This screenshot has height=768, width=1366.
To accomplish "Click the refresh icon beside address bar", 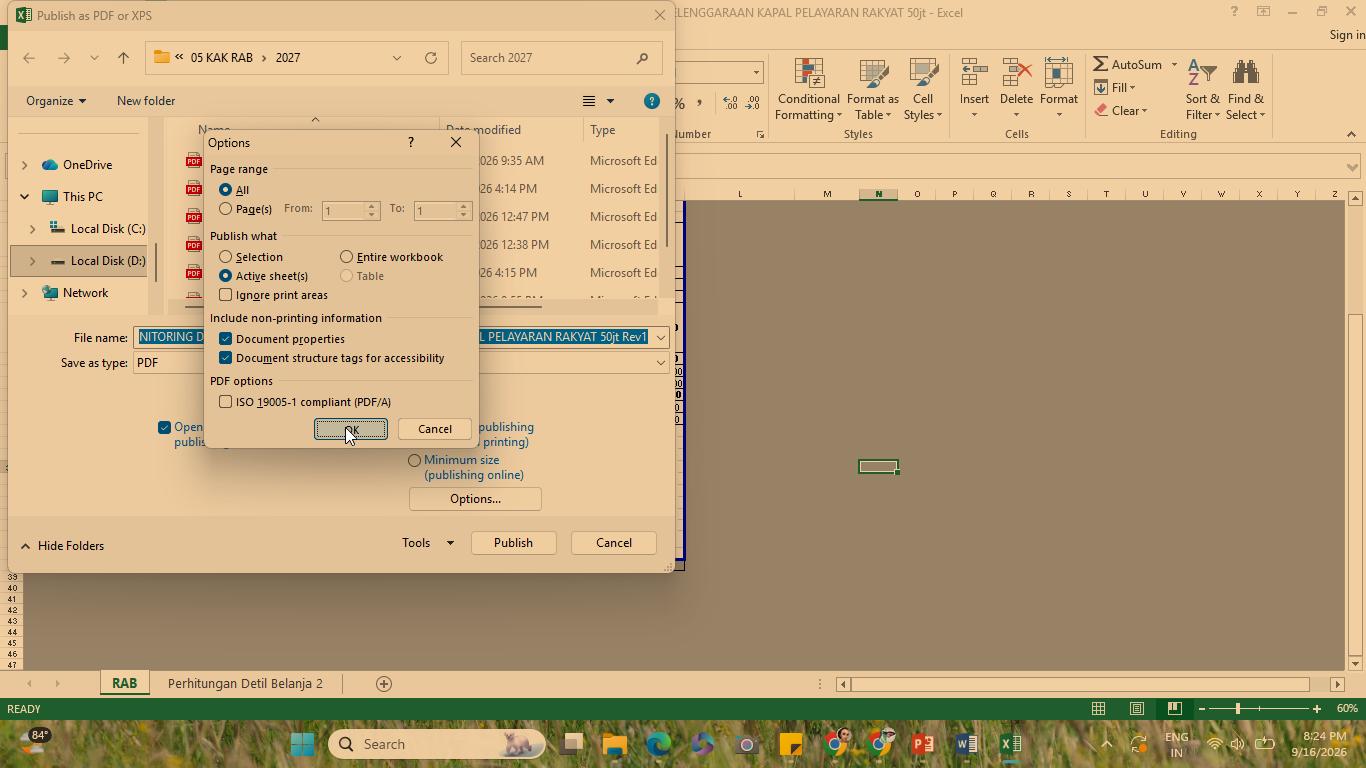I will point(431,58).
